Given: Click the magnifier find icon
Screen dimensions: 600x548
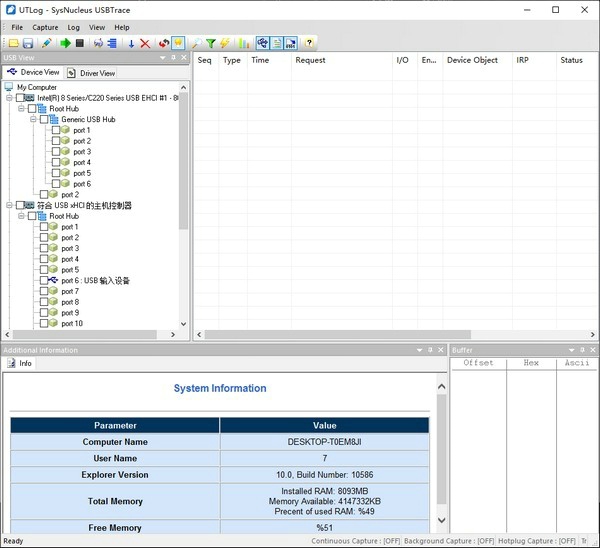Looking at the screenshot, I should 196,43.
